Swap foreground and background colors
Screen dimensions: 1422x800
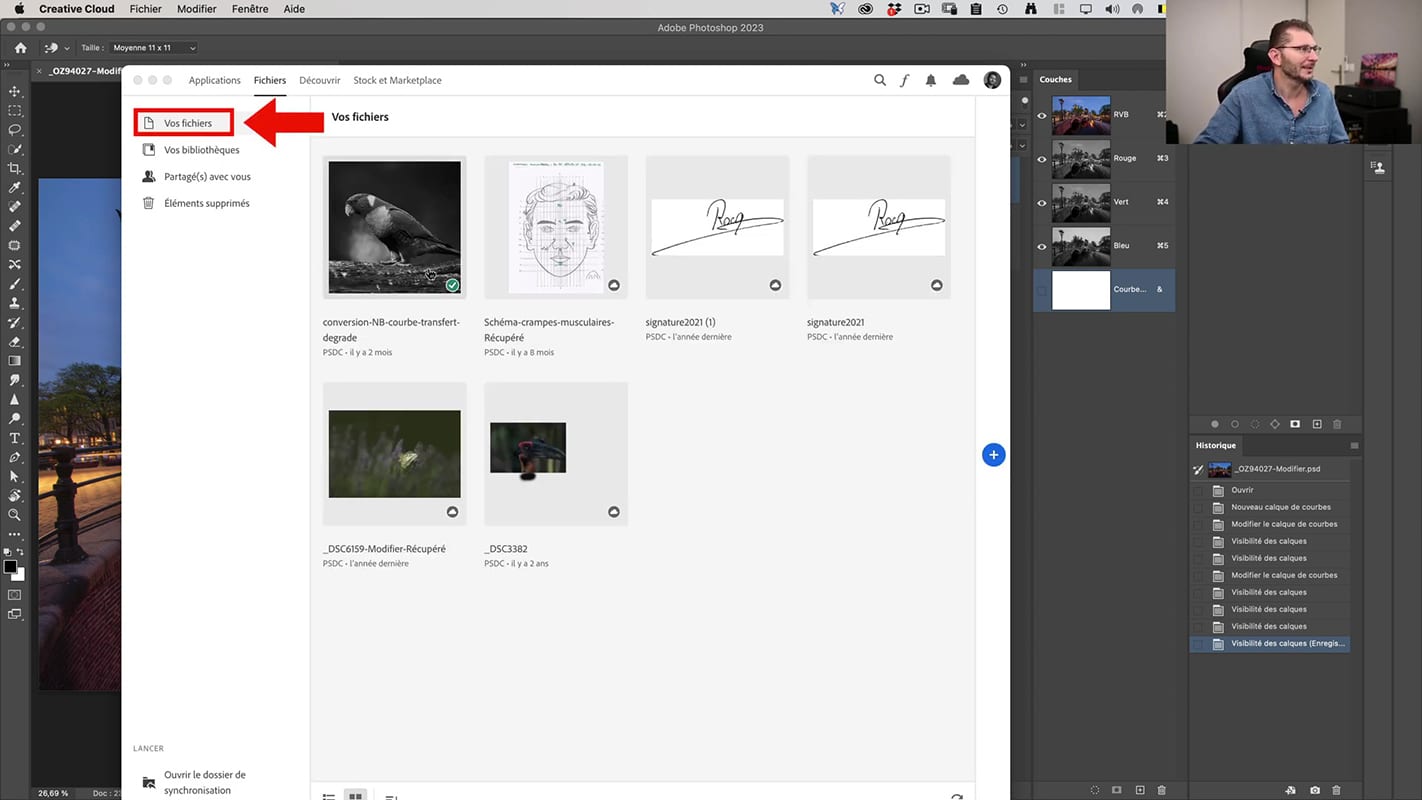[22, 552]
